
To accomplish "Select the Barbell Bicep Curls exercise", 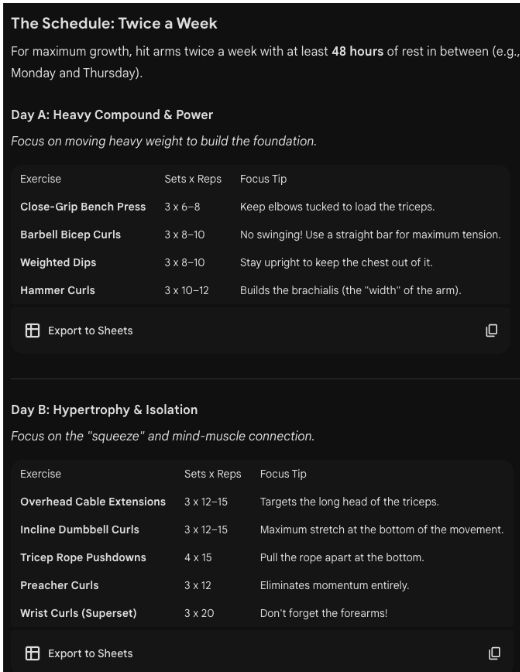I will coord(70,234).
